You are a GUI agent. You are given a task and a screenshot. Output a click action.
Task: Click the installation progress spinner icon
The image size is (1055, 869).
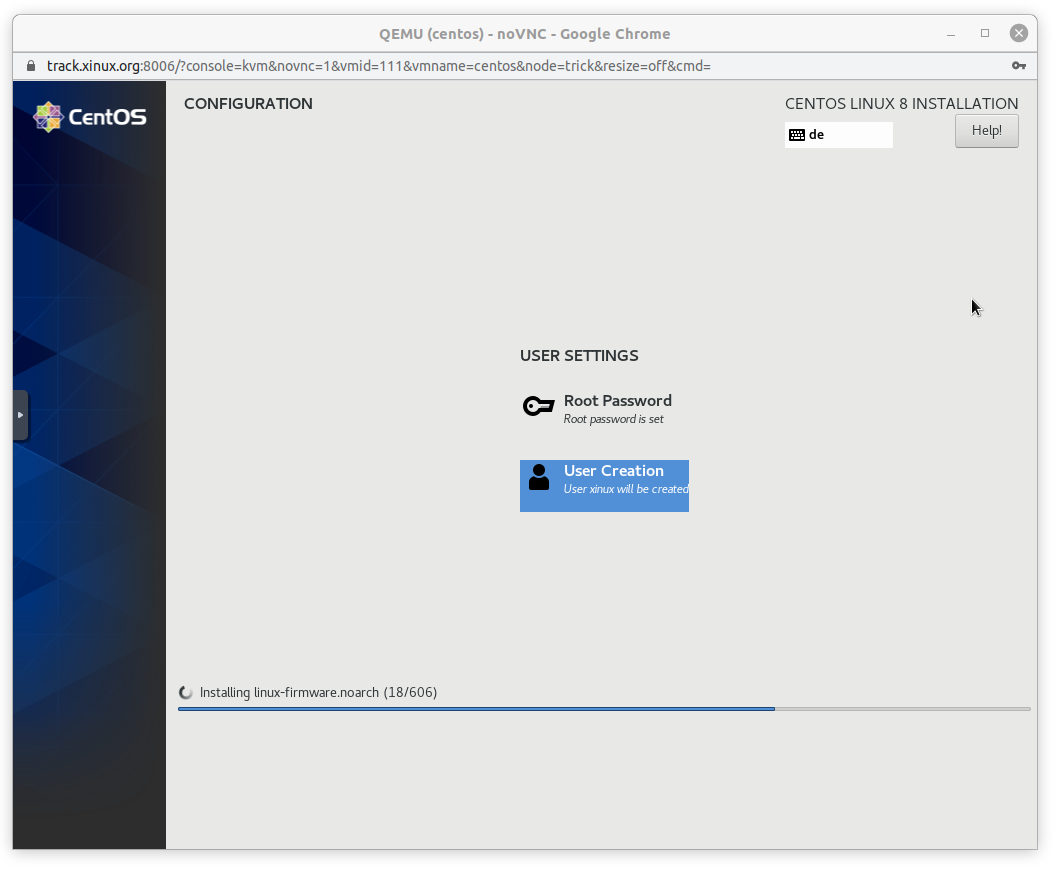185,693
